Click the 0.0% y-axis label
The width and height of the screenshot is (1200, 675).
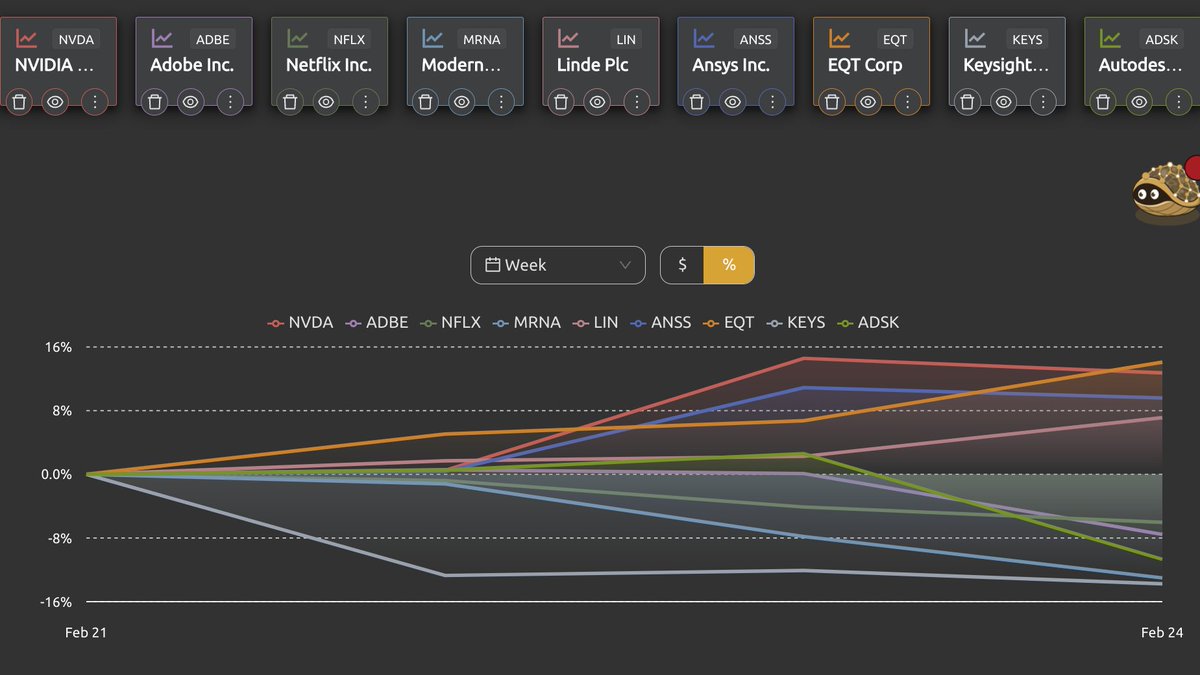56,474
